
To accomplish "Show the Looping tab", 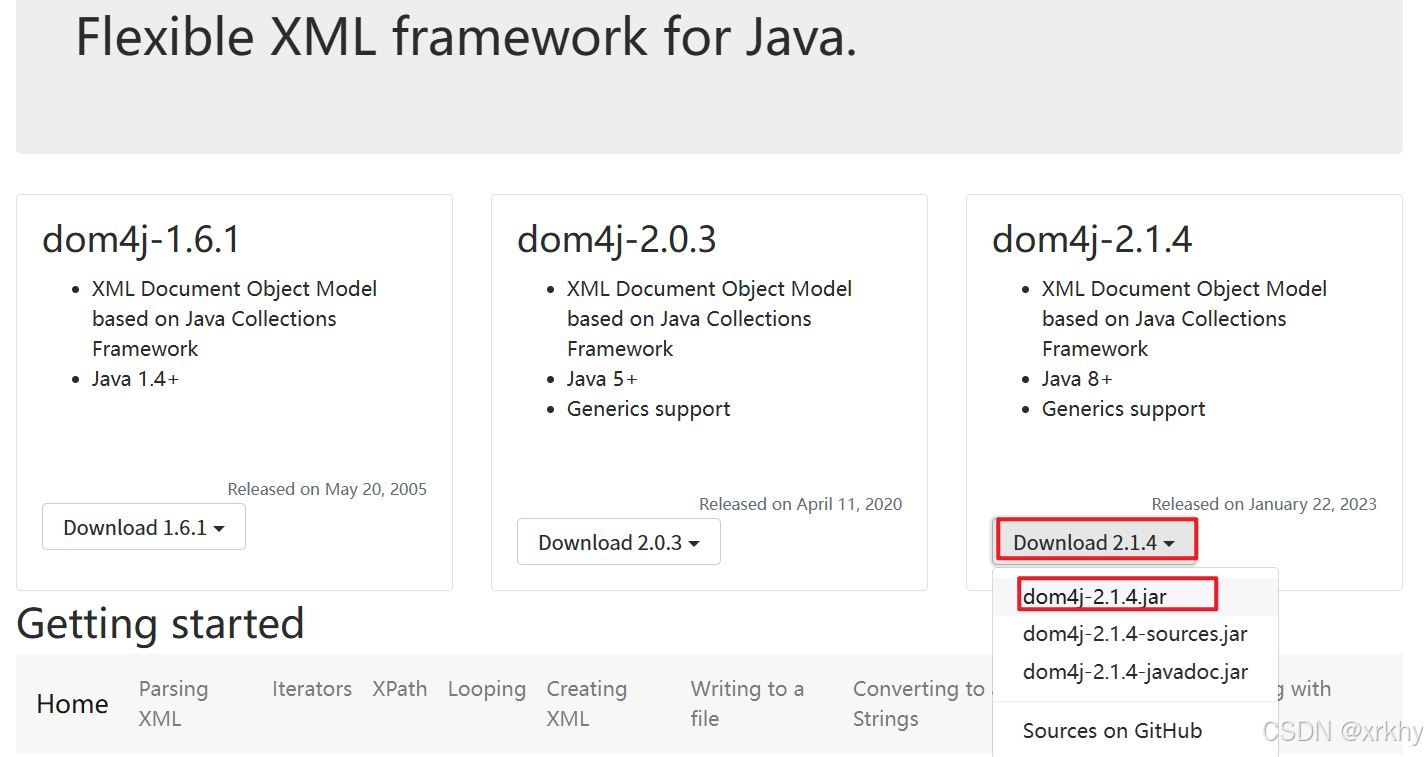I will [487, 689].
